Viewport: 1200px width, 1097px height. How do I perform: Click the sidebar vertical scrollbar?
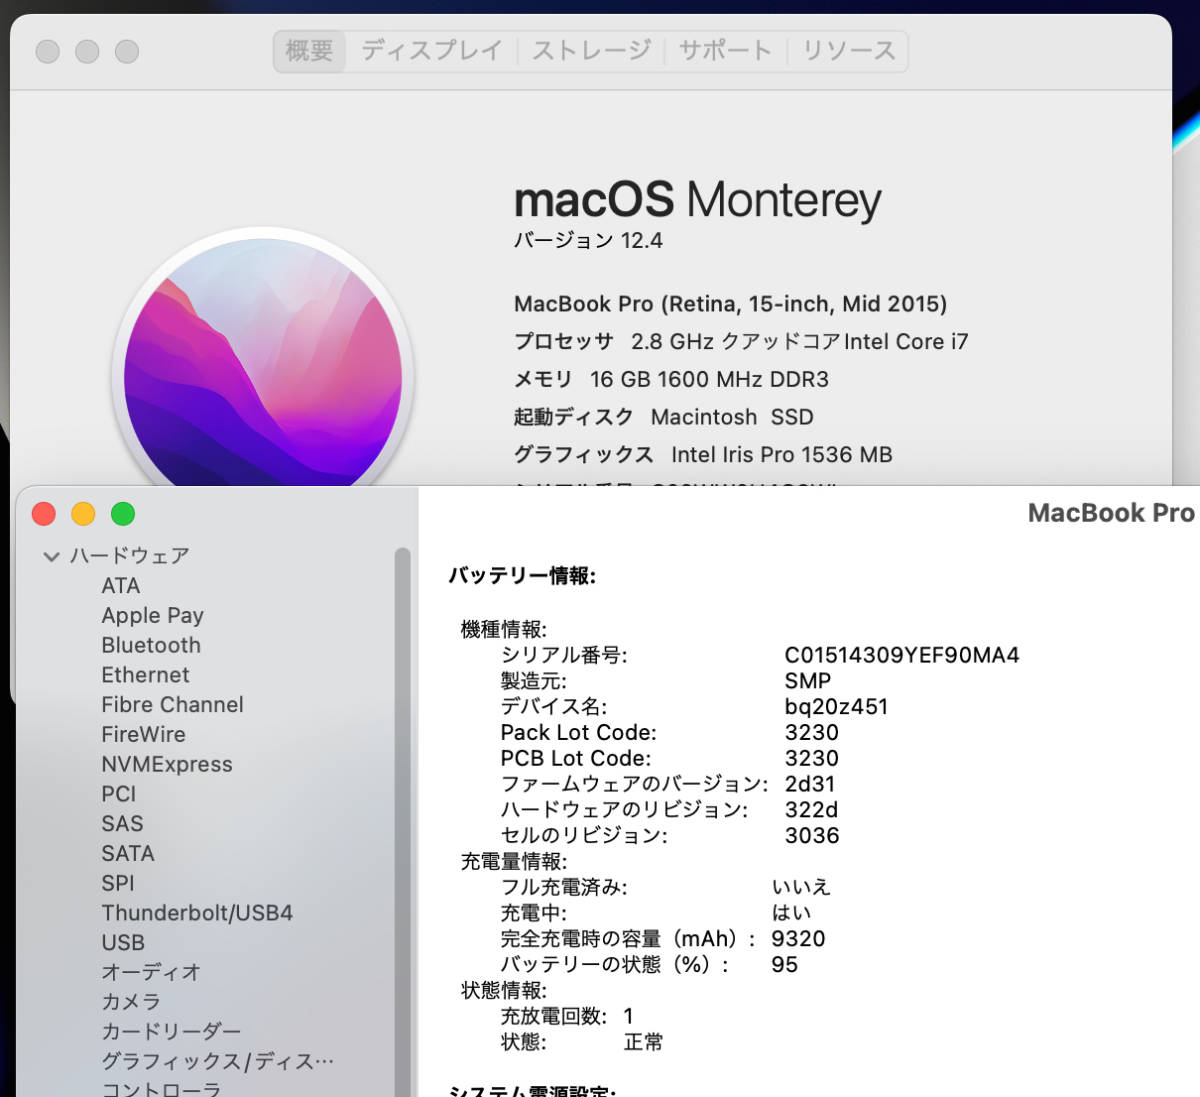pos(403,820)
